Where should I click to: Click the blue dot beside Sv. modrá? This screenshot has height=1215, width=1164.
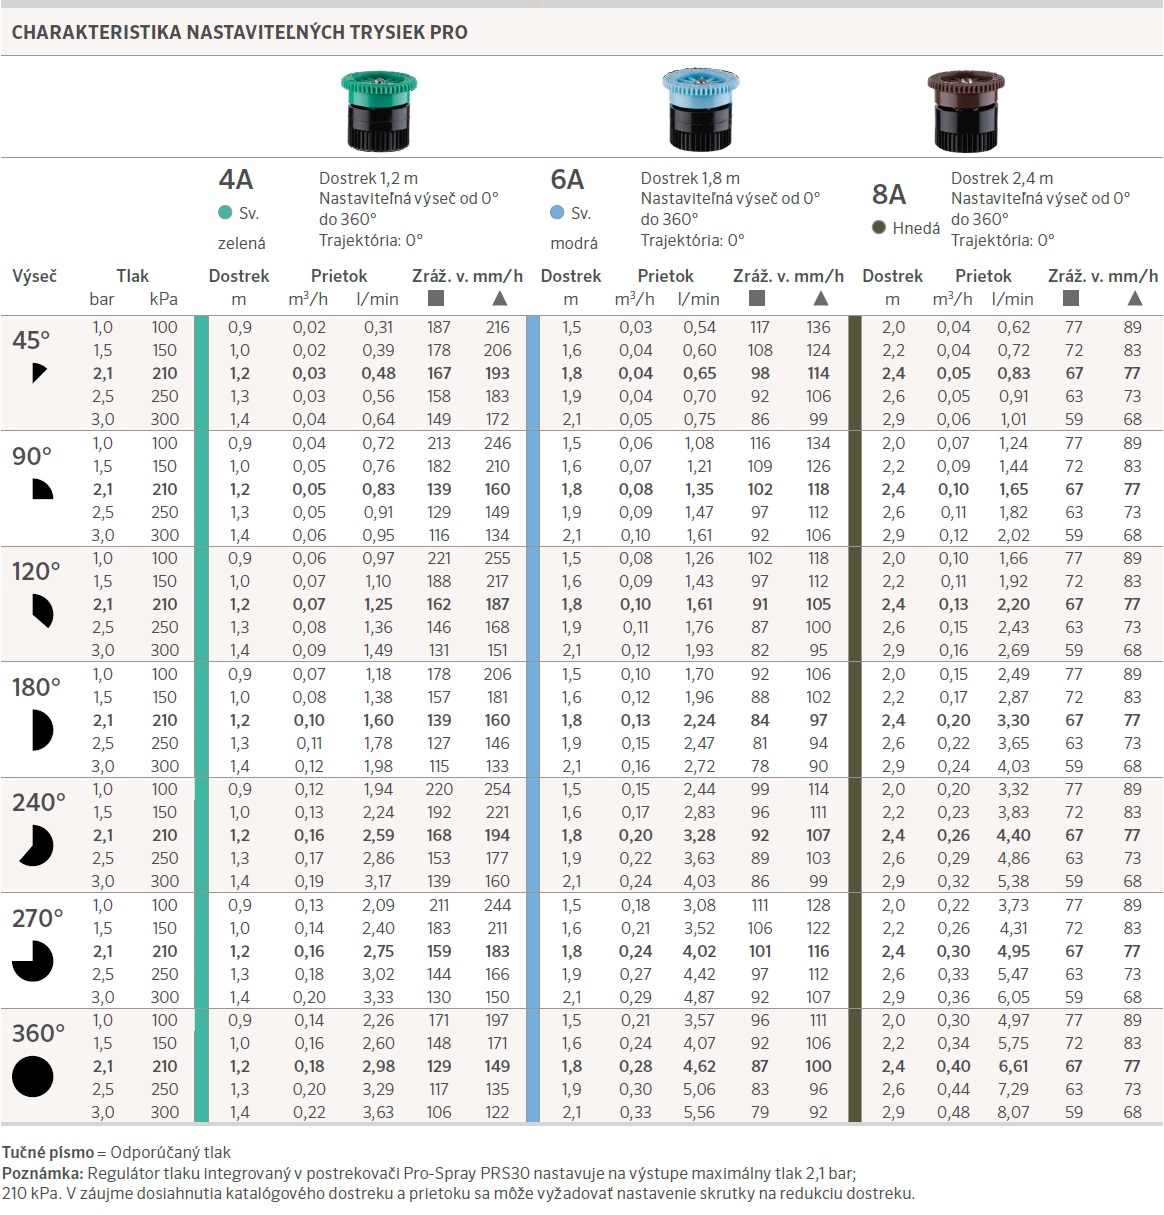557,213
